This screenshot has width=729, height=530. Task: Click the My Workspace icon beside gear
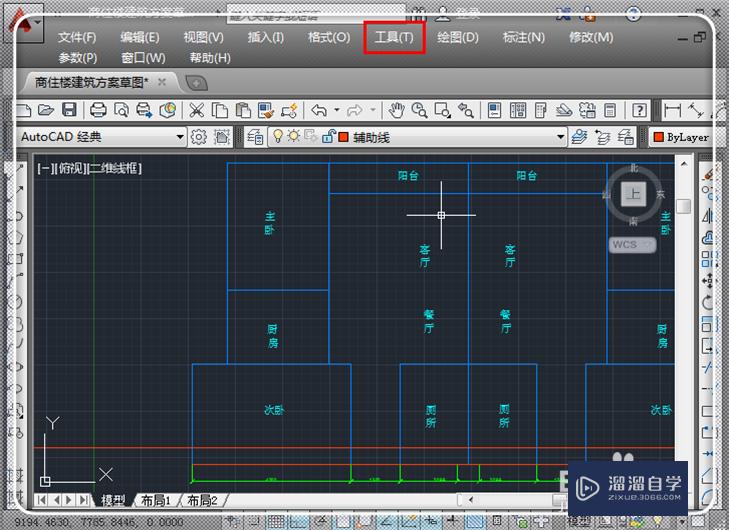click(x=222, y=137)
